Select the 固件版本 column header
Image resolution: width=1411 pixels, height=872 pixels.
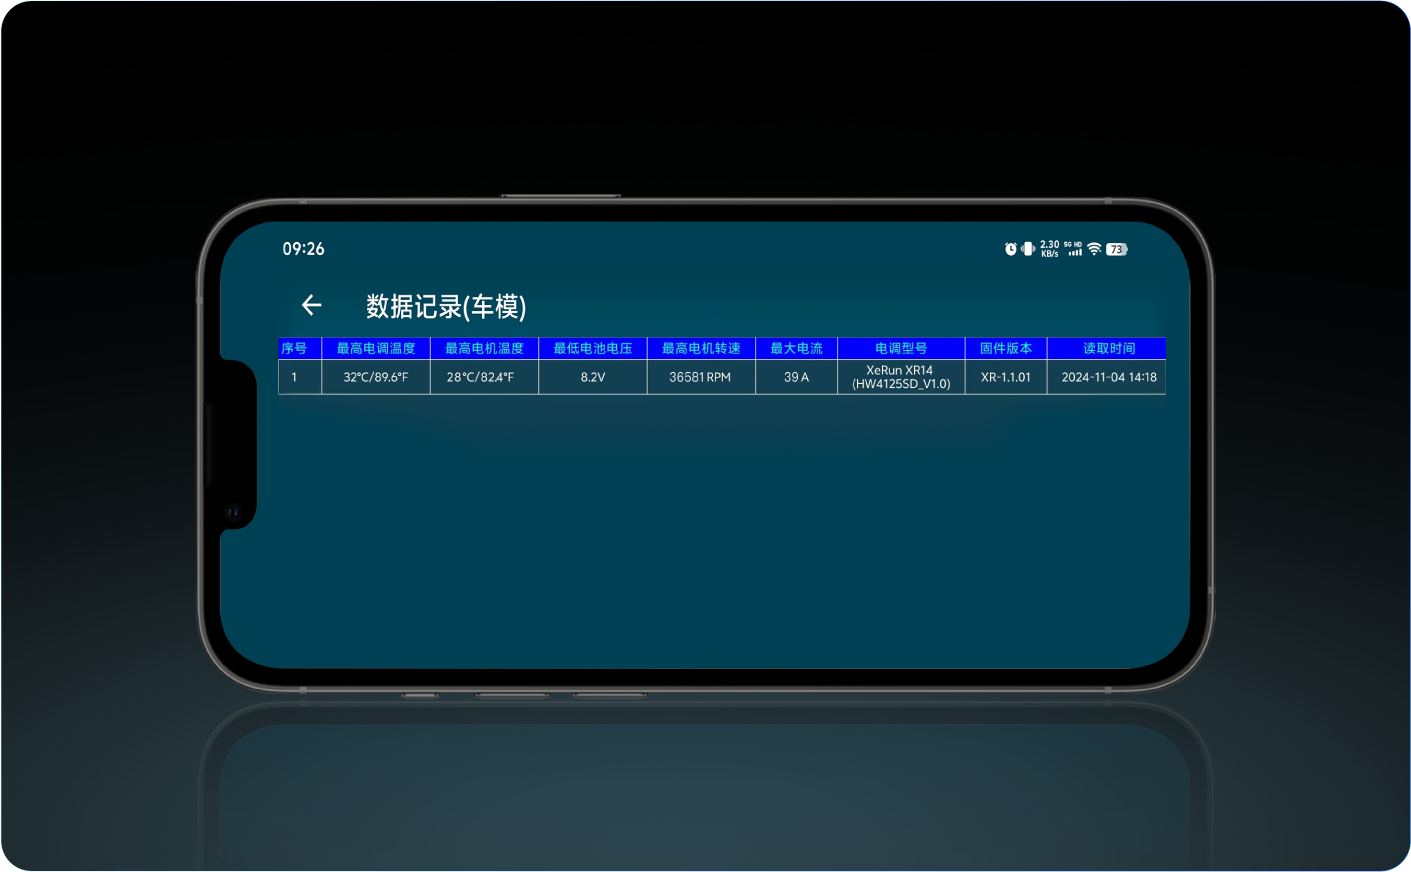pyautogui.click(x=1006, y=348)
